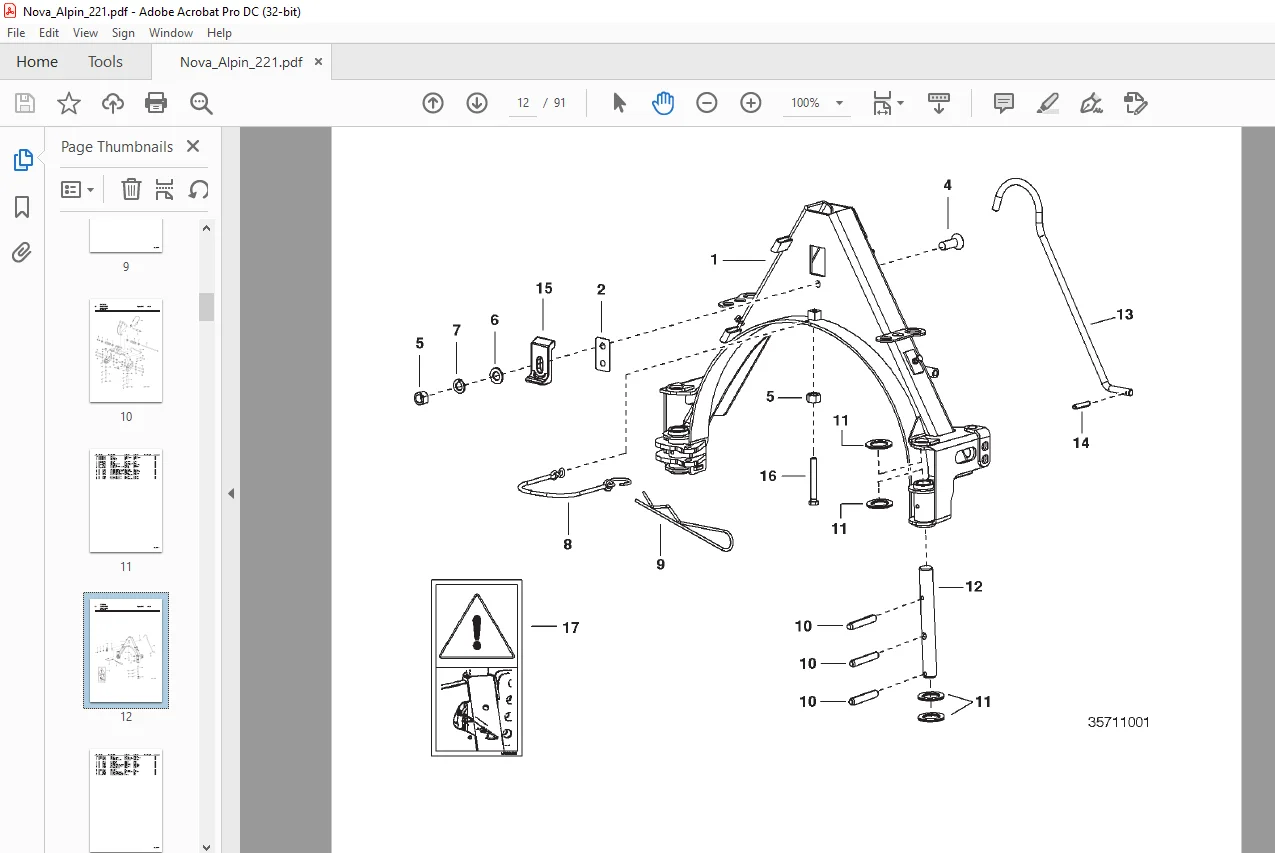Click part label 15 above the bracket

tap(544, 288)
